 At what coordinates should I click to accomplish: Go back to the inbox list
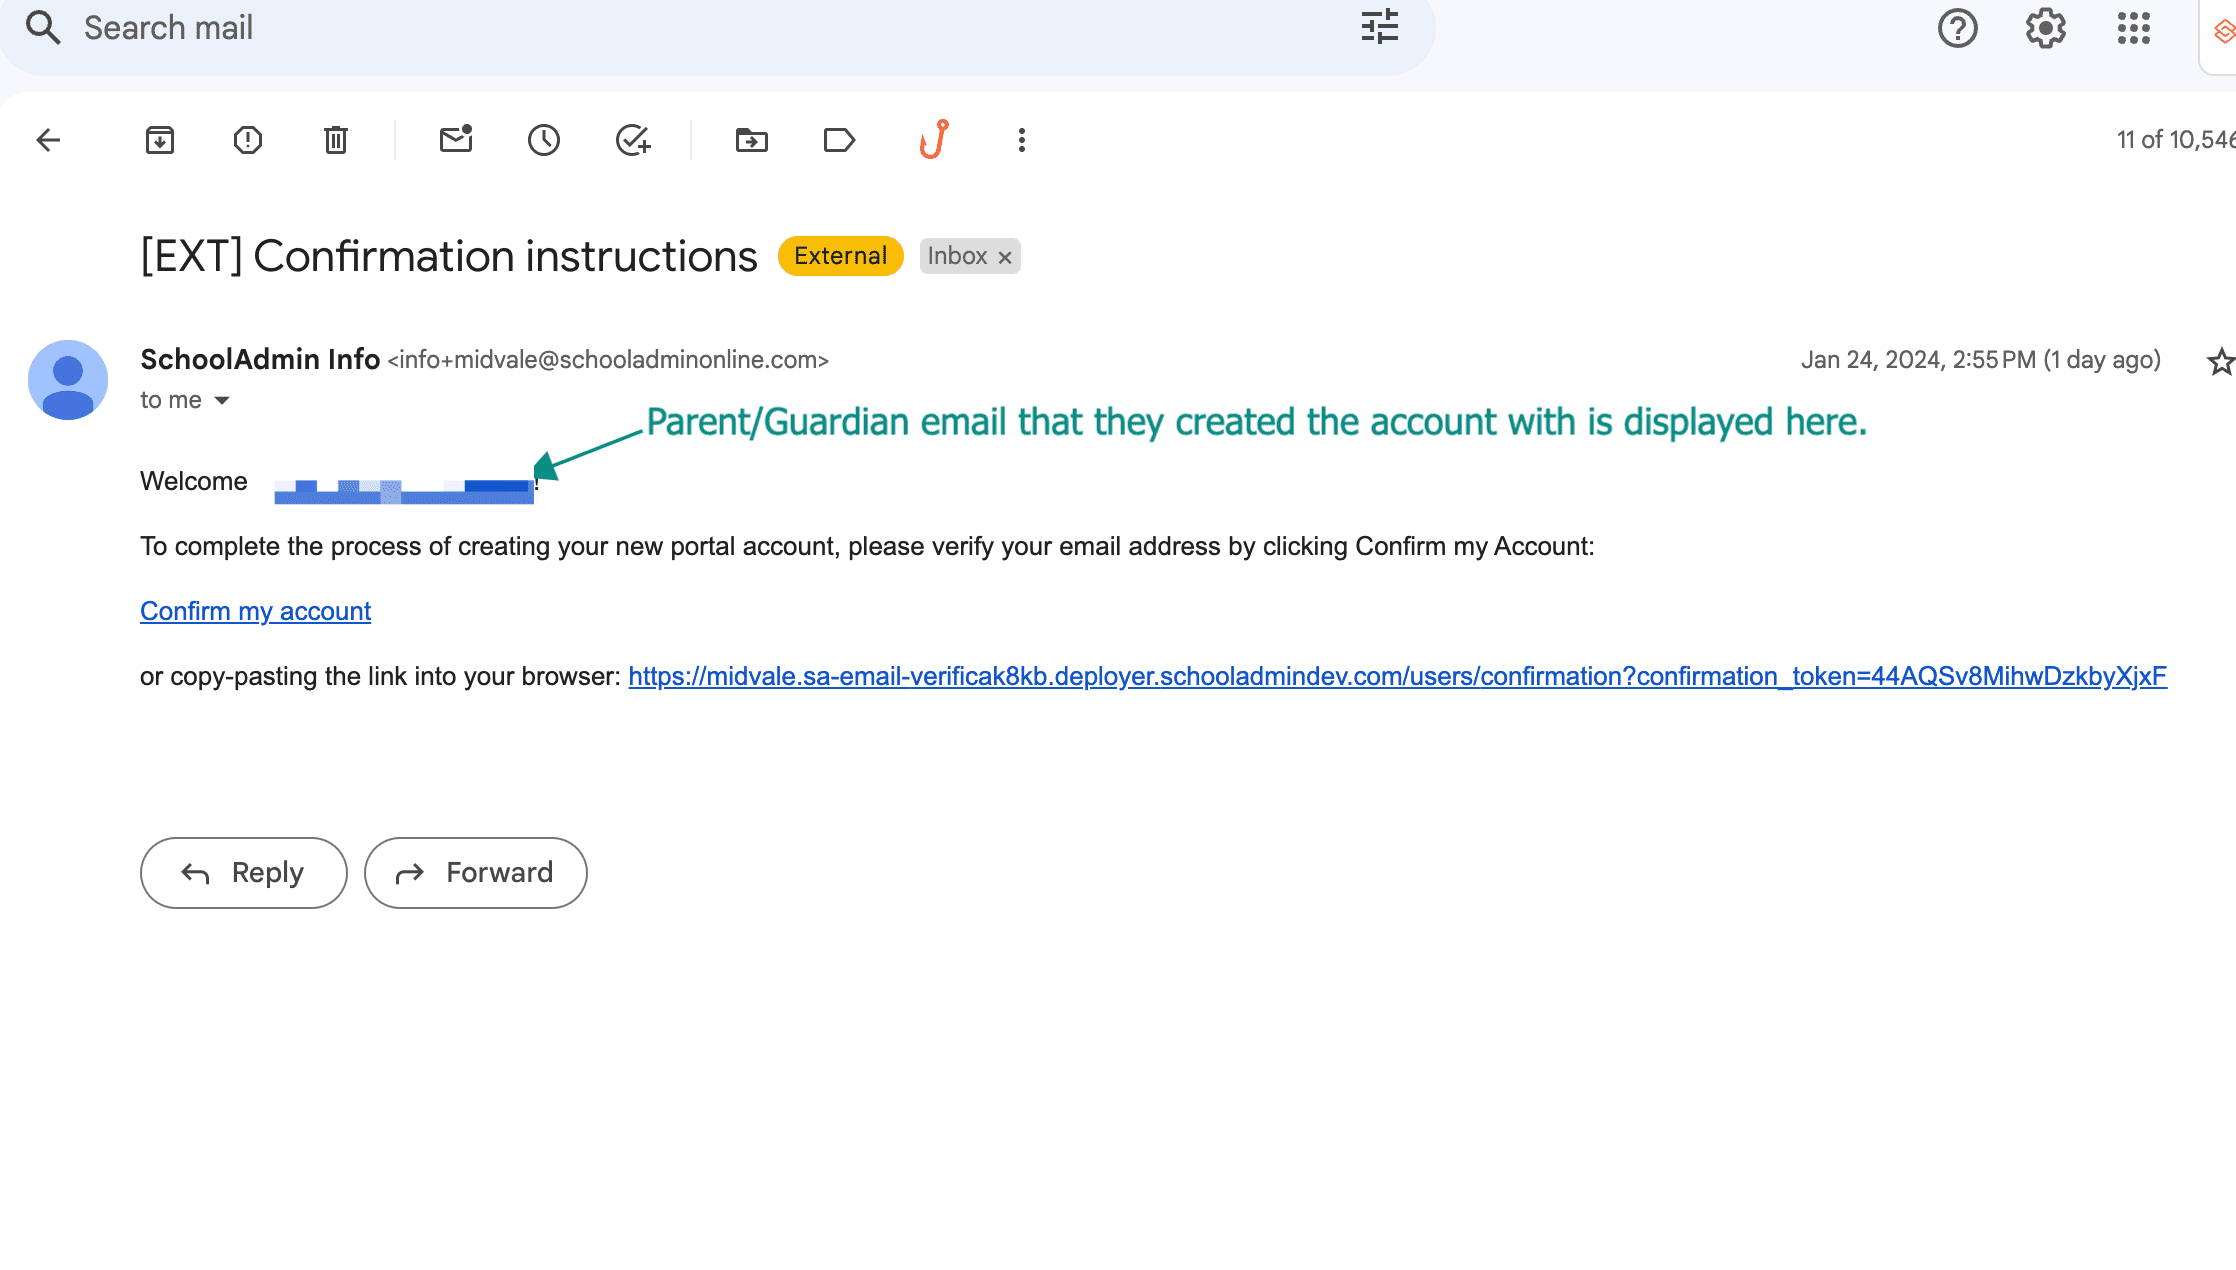[48, 140]
